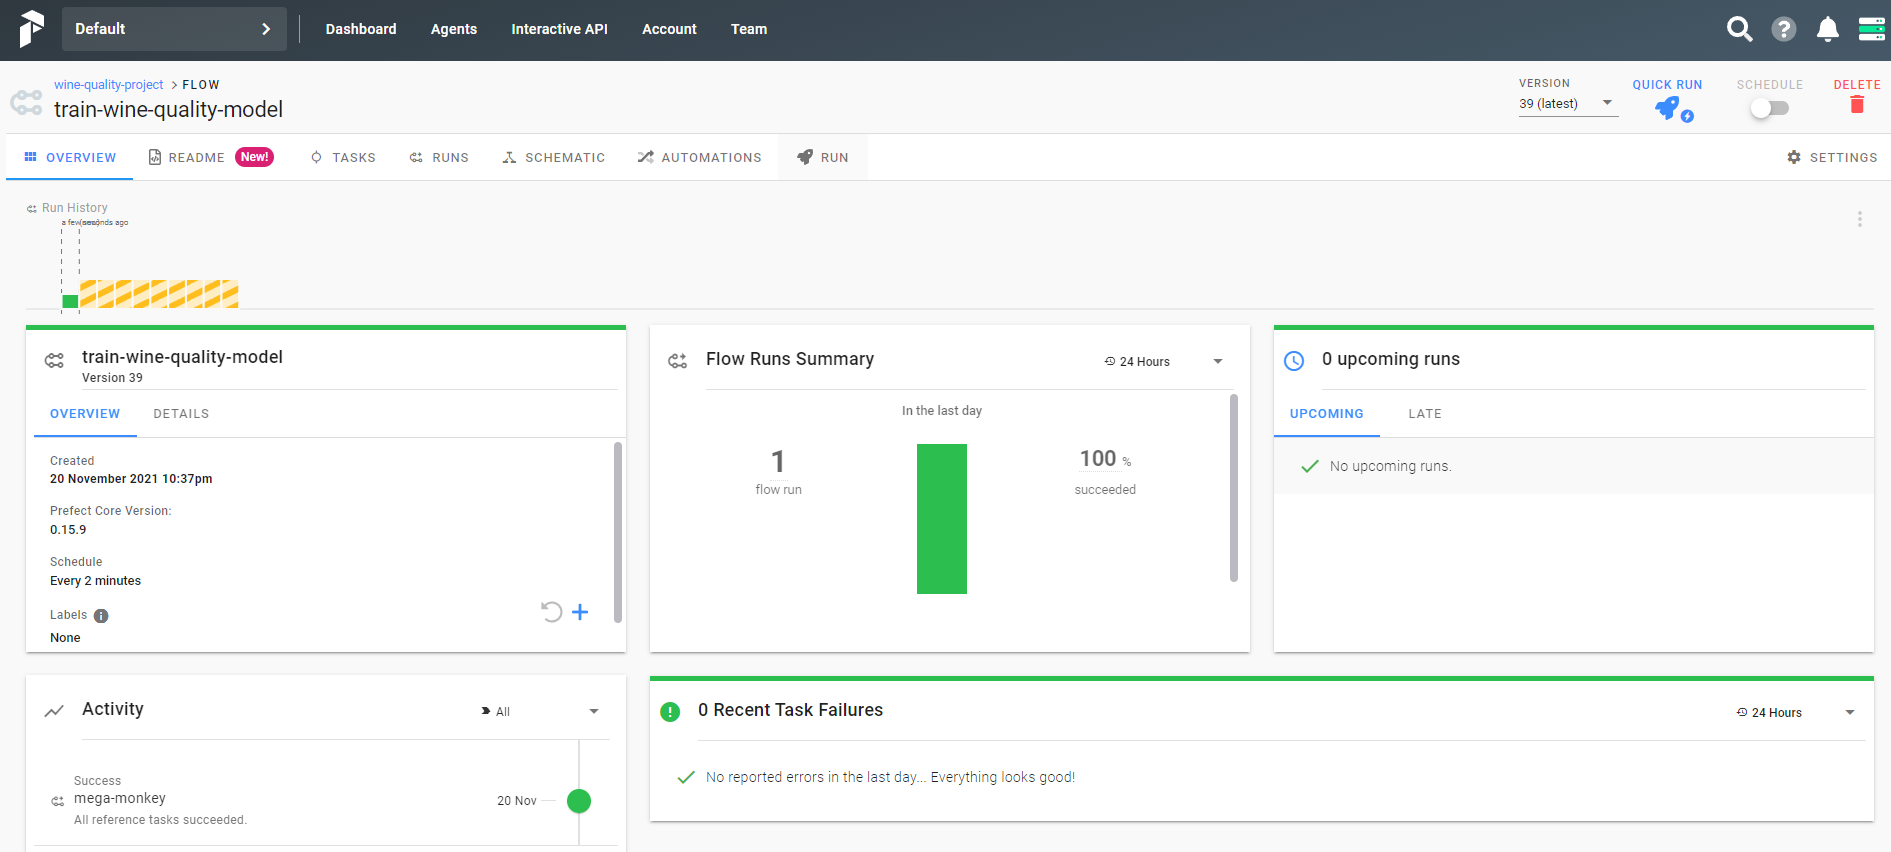Switch to the Automations tab
Screen dimensions: 1891x852
(x=699, y=158)
